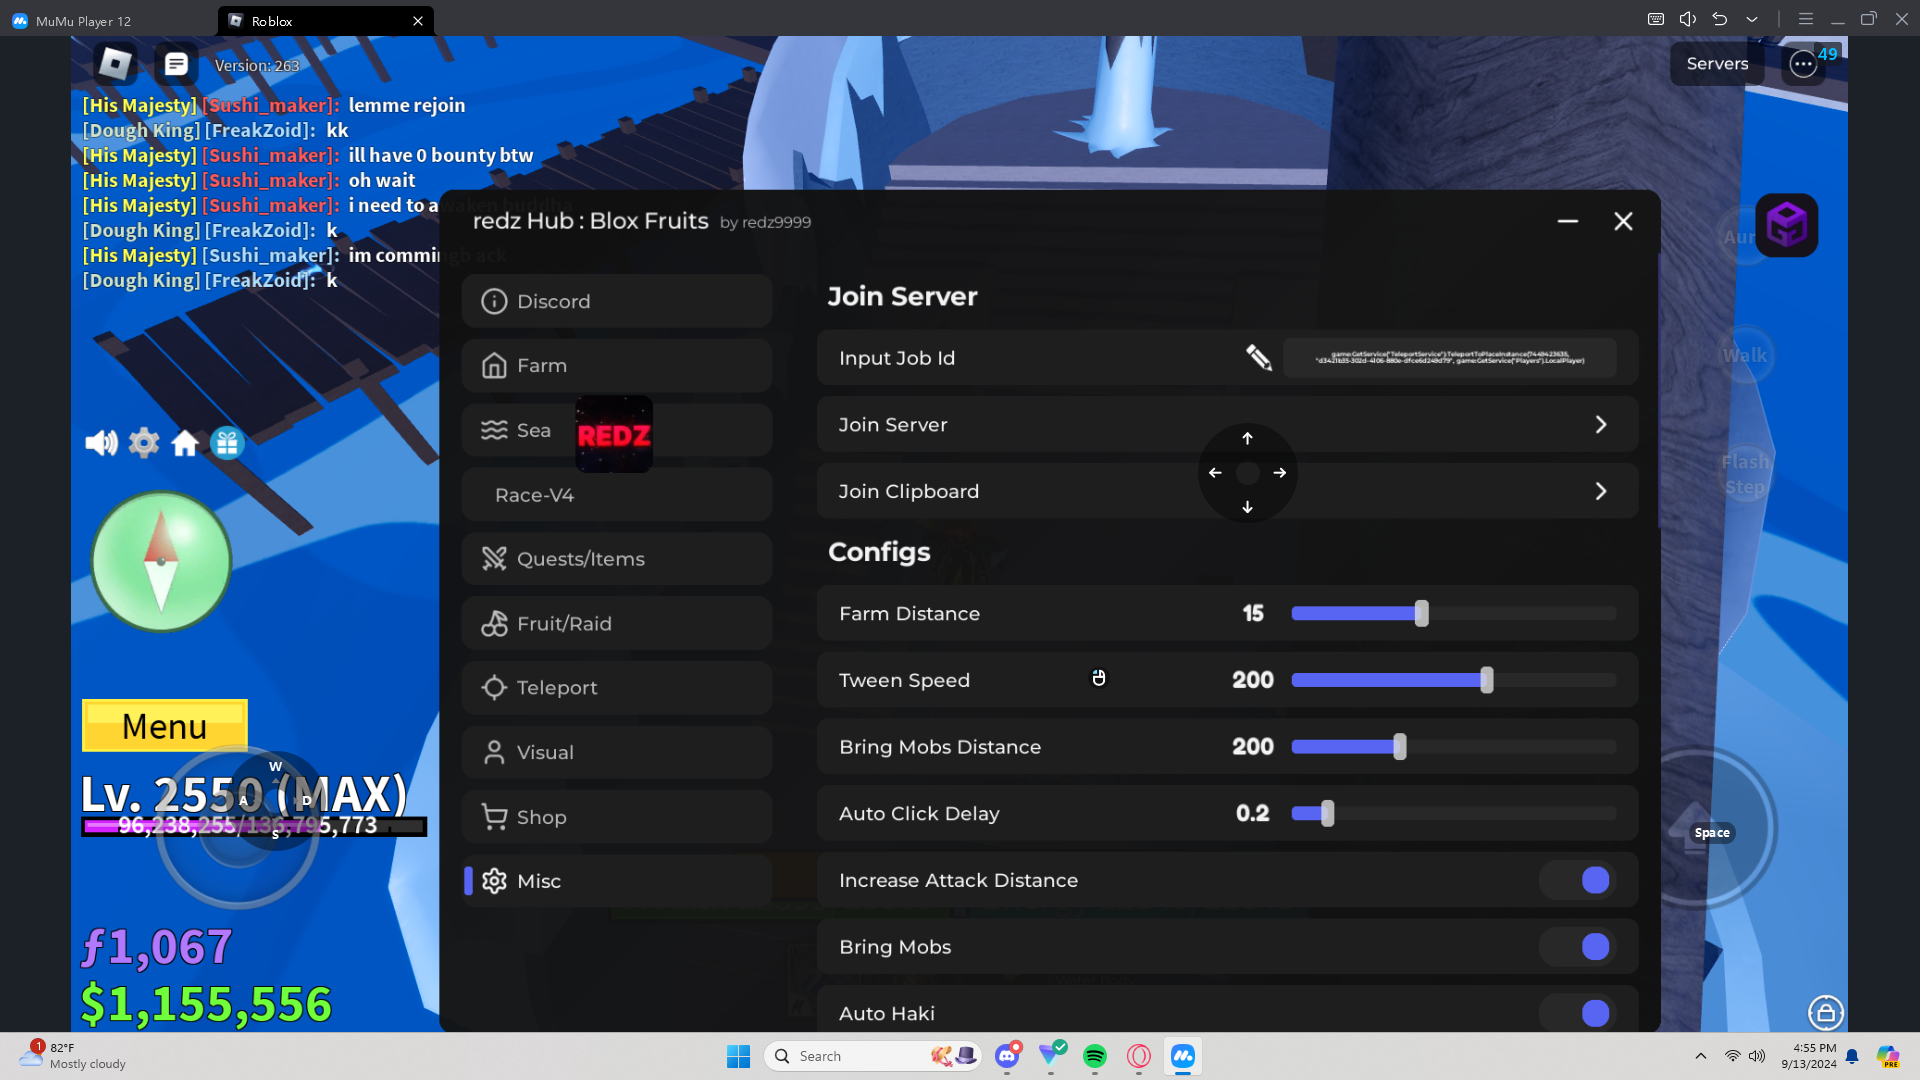Open the Roblox logo menu
The image size is (1920, 1080).
coord(115,64)
